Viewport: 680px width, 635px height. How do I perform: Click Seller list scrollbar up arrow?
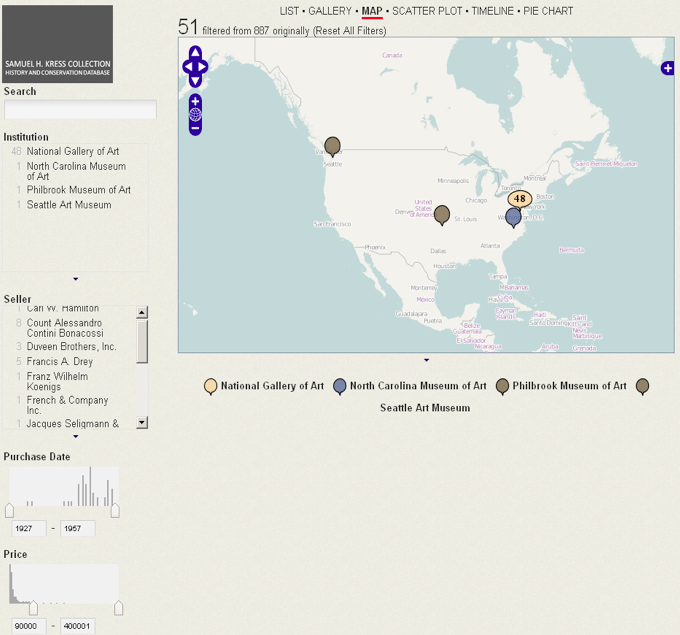point(142,312)
